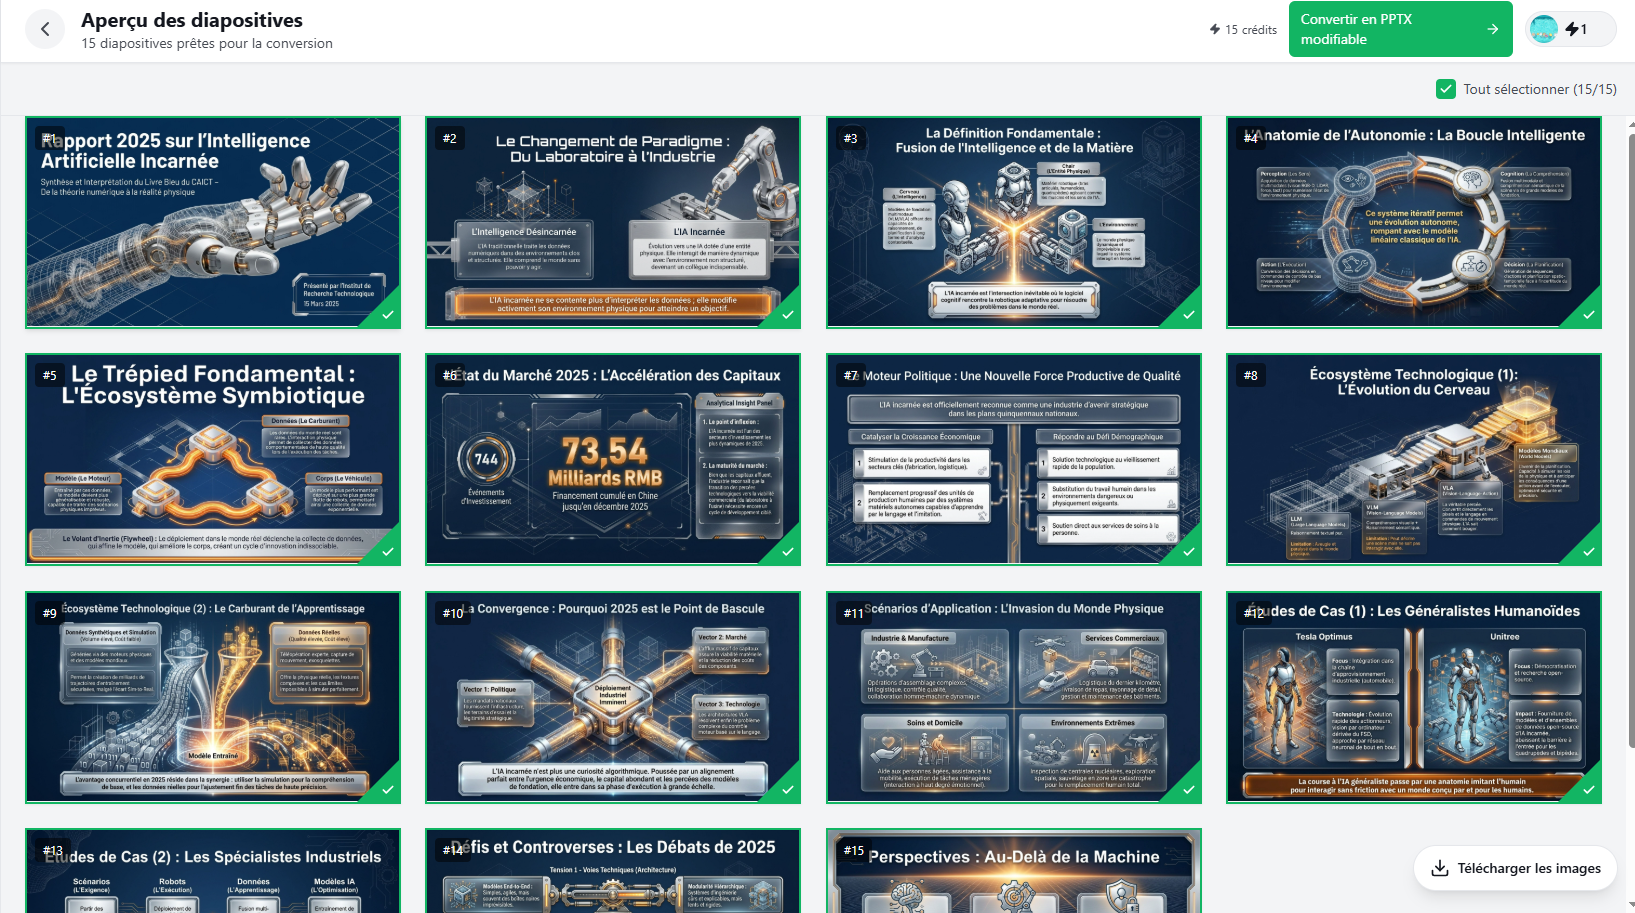Select slide thumbnail Écosystème Technologique (1)

coord(1414,459)
